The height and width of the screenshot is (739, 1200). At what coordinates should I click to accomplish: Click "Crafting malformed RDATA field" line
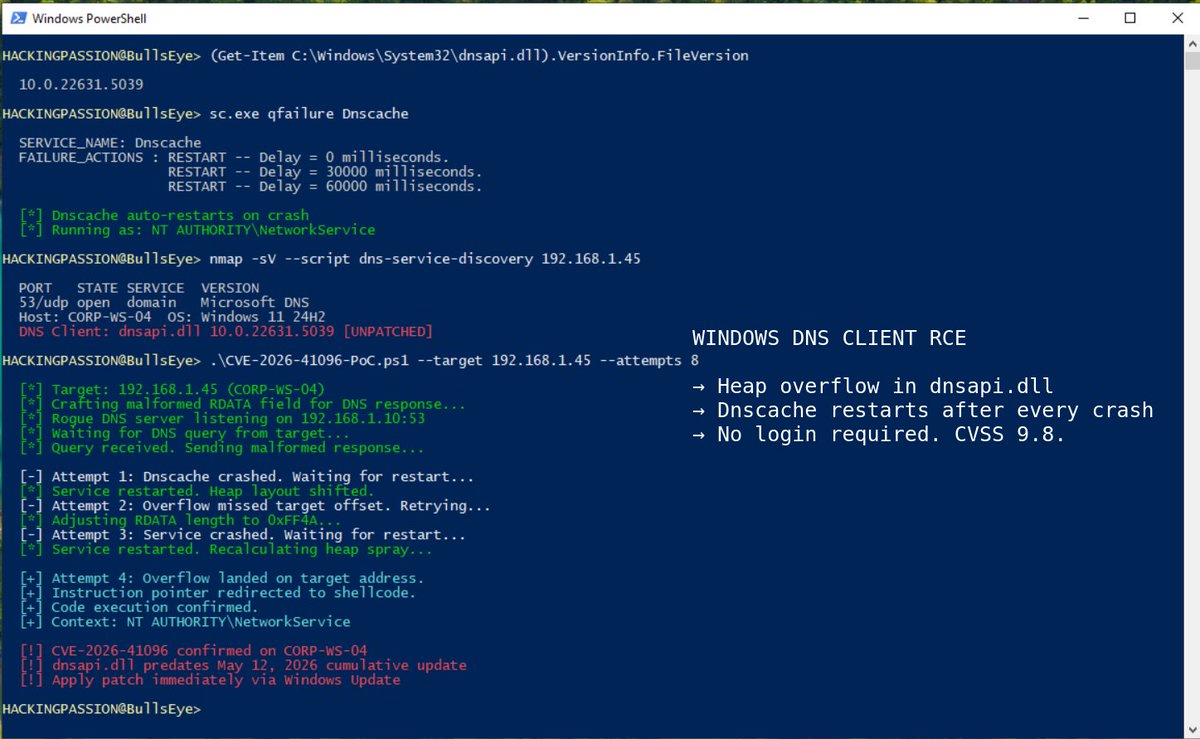pyautogui.click(x=243, y=404)
